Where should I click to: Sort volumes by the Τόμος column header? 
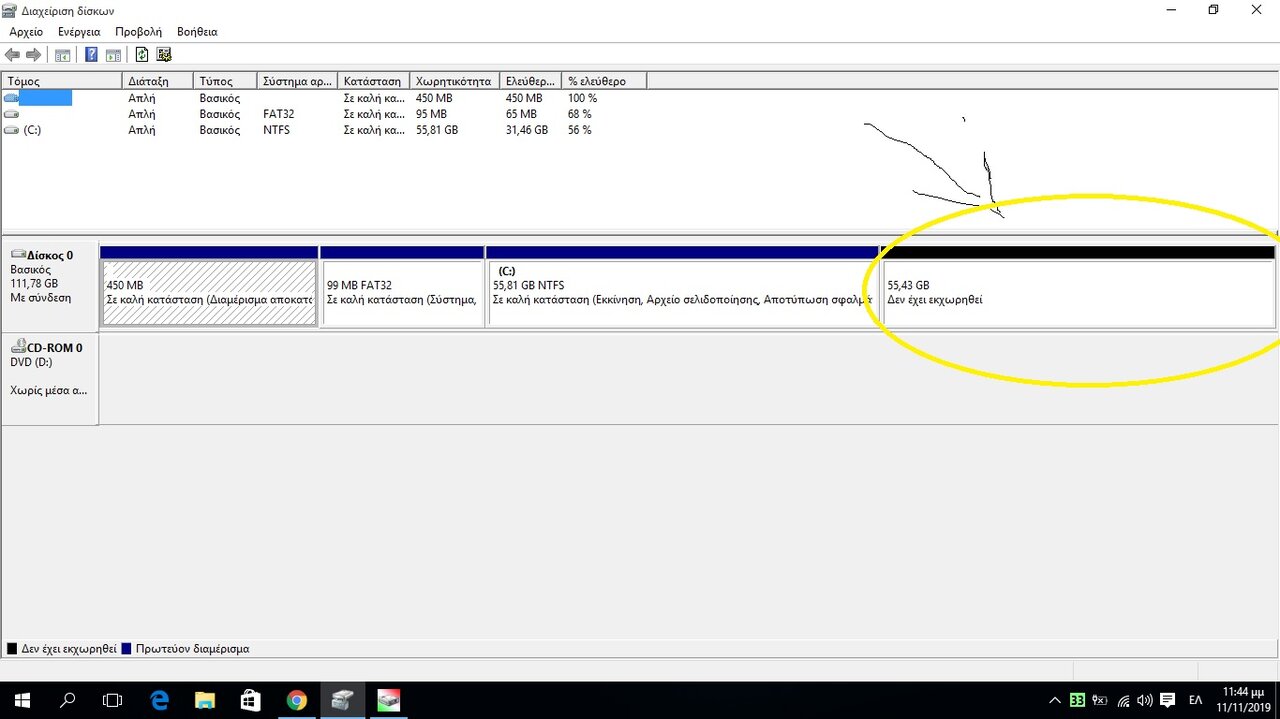62,81
